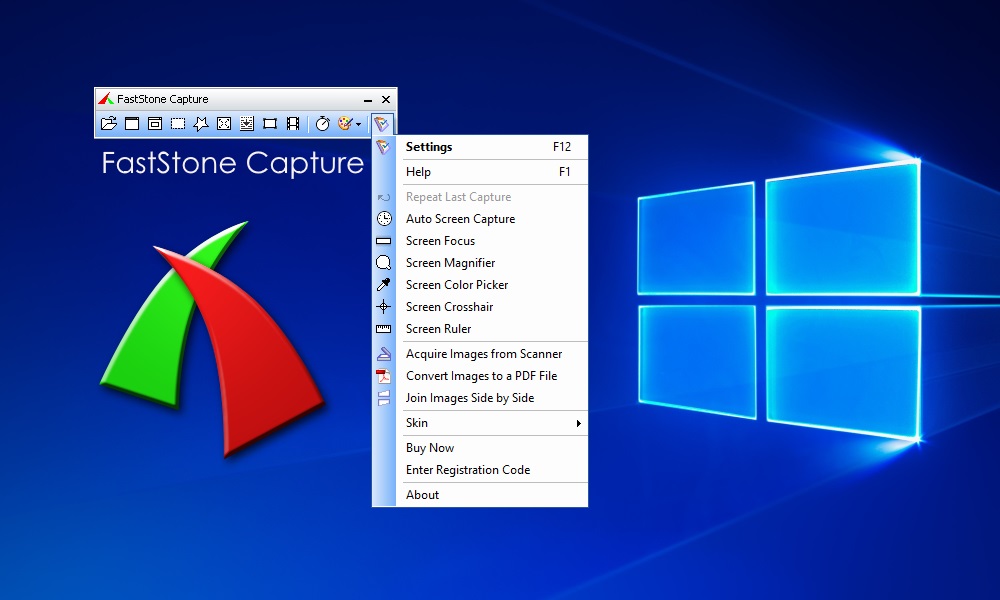
Task: Launch the Screen Recorder filmstrip tool
Action: click(x=293, y=123)
